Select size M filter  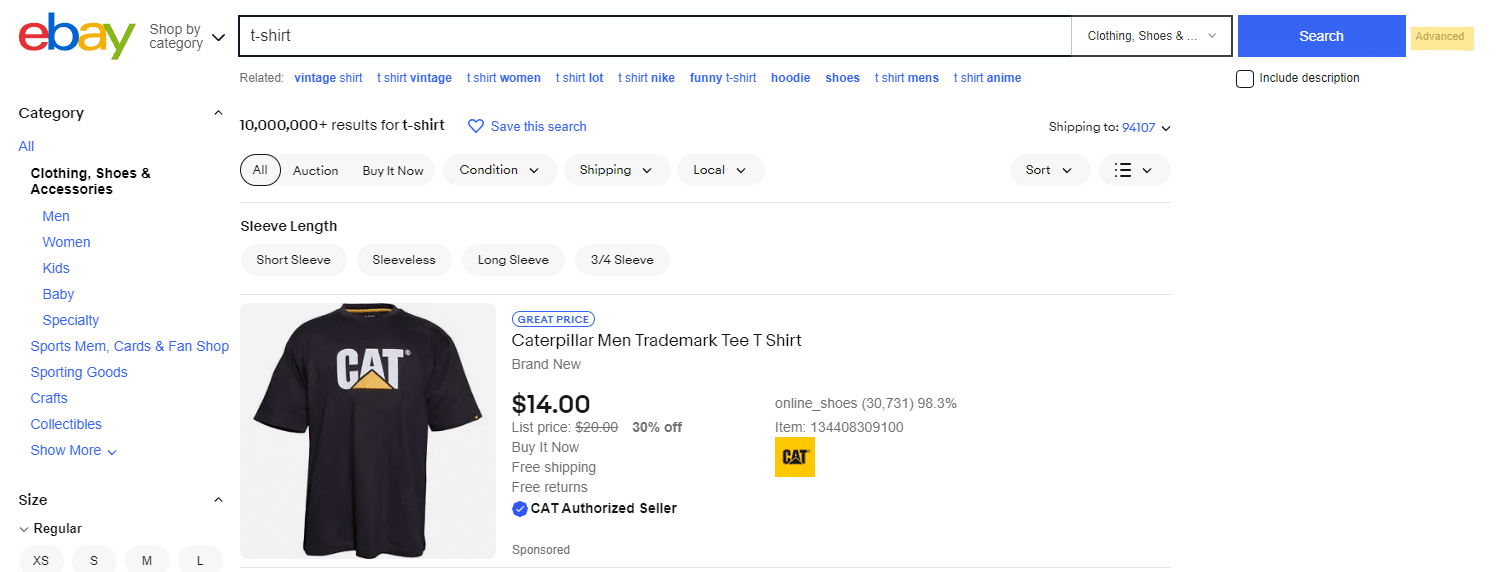(147, 560)
